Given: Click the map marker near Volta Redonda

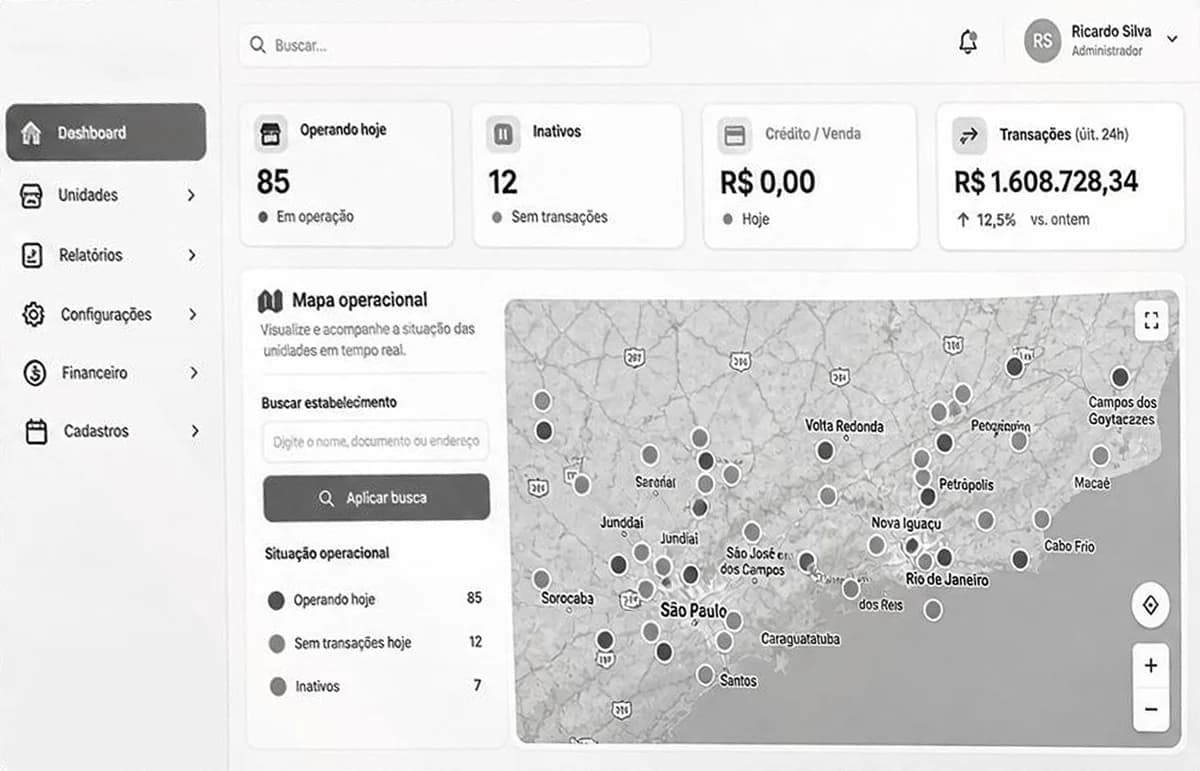Looking at the screenshot, I should coord(825,450).
